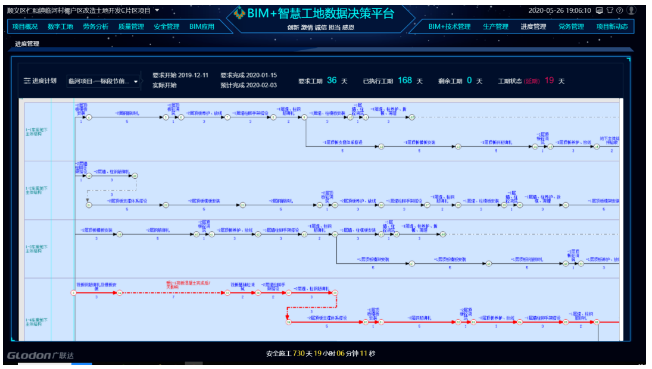Click the 工期状态 delay value 19

(549, 80)
